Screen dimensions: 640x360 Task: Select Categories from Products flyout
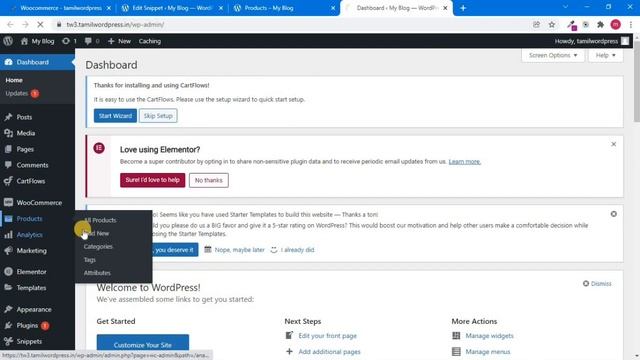(98, 246)
